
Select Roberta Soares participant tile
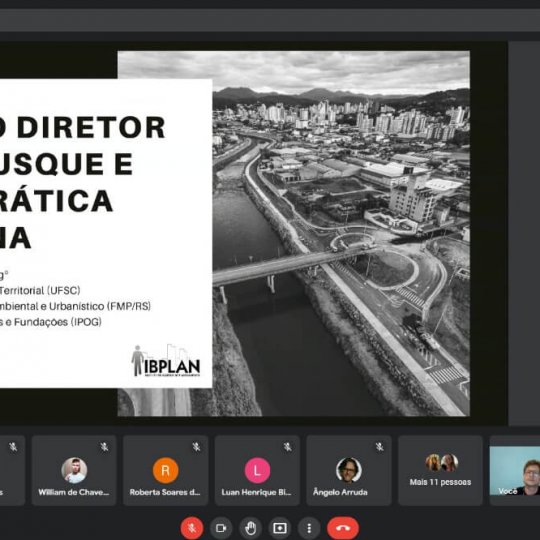pos(165,470)
